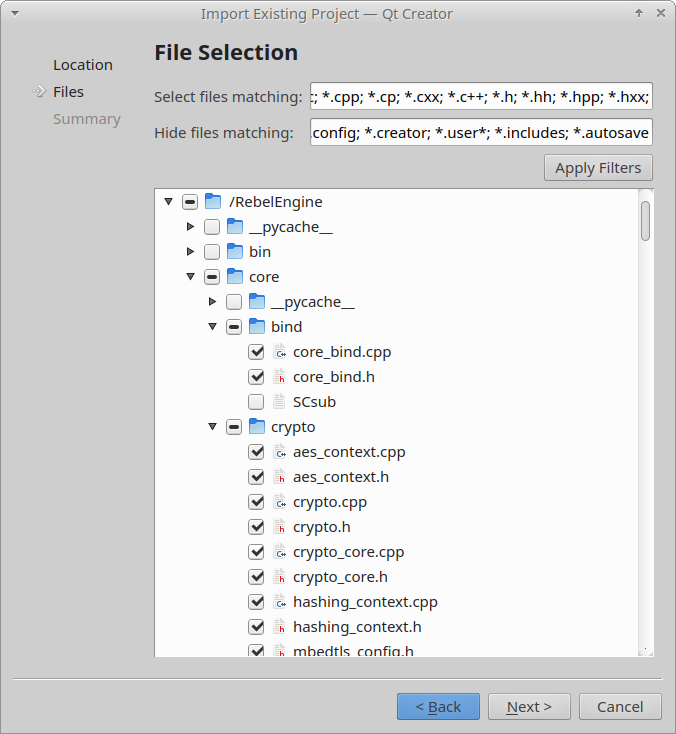Click the SCsub plain file icon
Screen dimensions: 676x734
point(279,402)
